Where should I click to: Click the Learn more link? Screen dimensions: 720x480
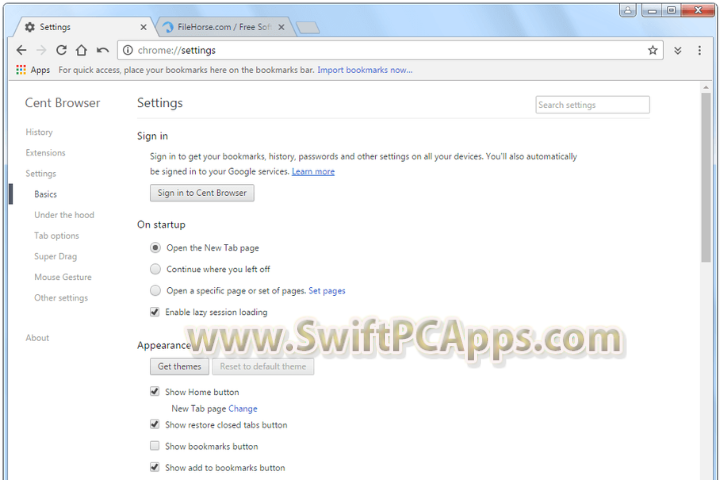click(313, 171)
